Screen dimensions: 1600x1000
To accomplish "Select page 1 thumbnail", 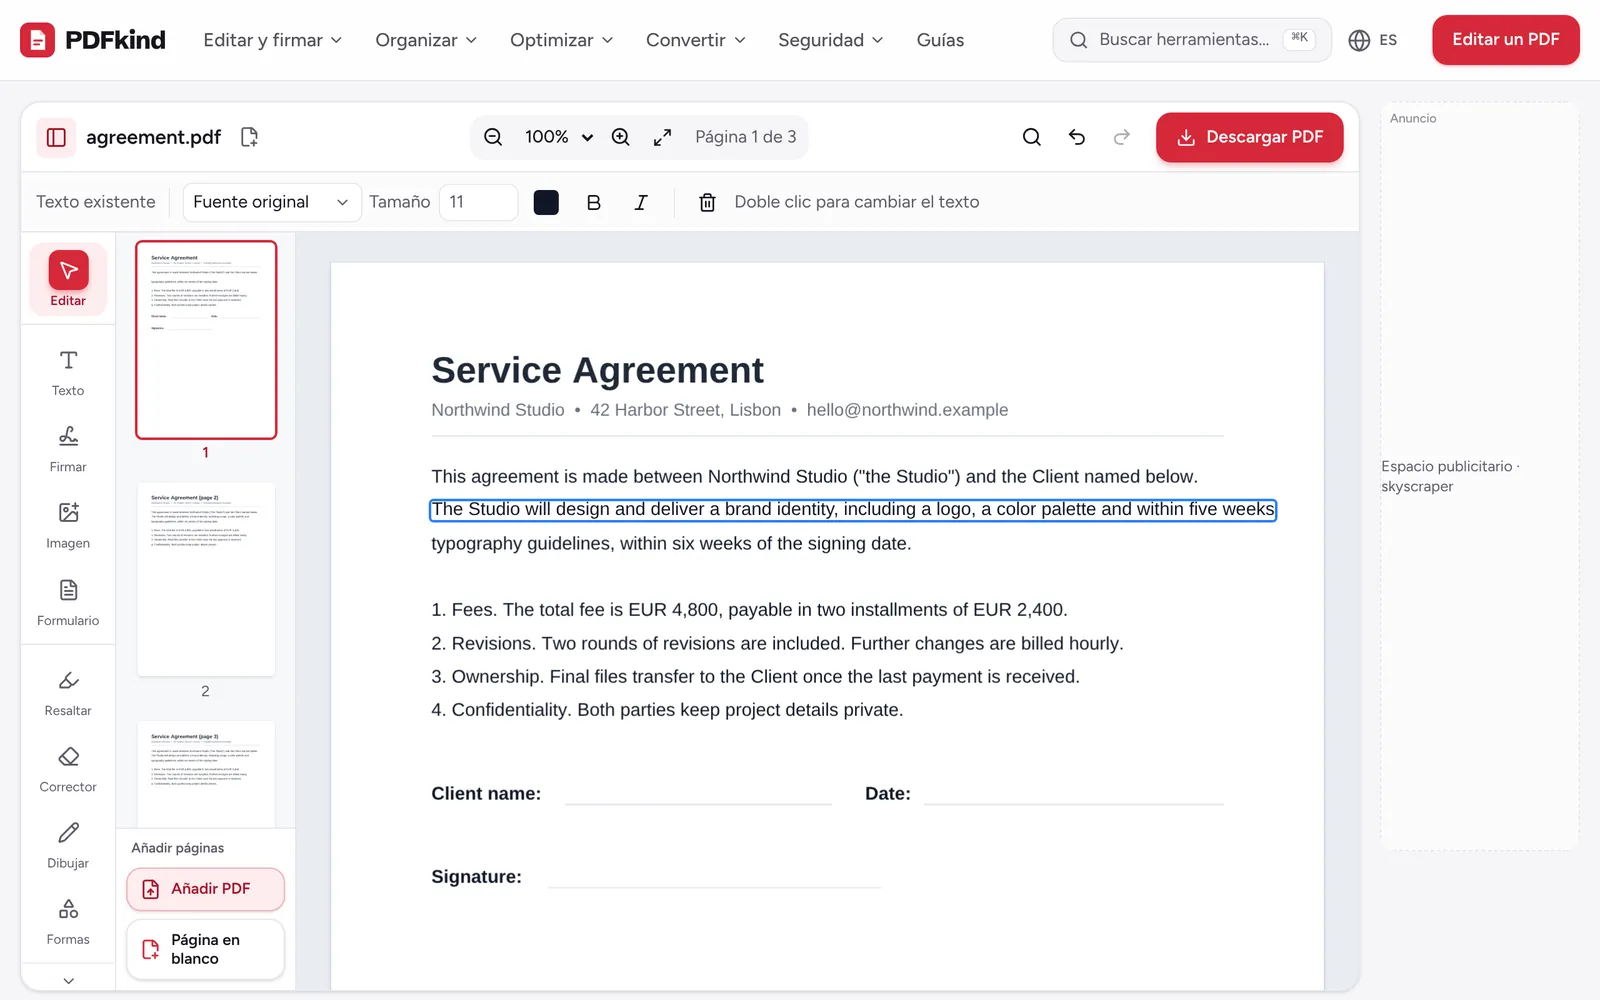I will point(206,340).
